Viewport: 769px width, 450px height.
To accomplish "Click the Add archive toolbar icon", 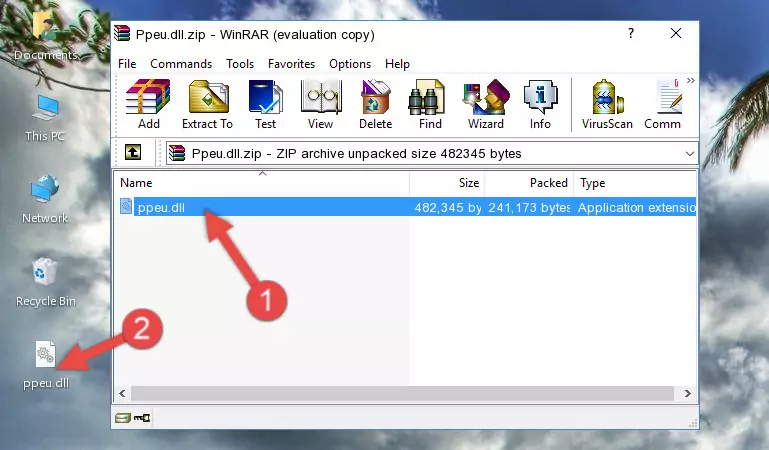I will [148, 104].
